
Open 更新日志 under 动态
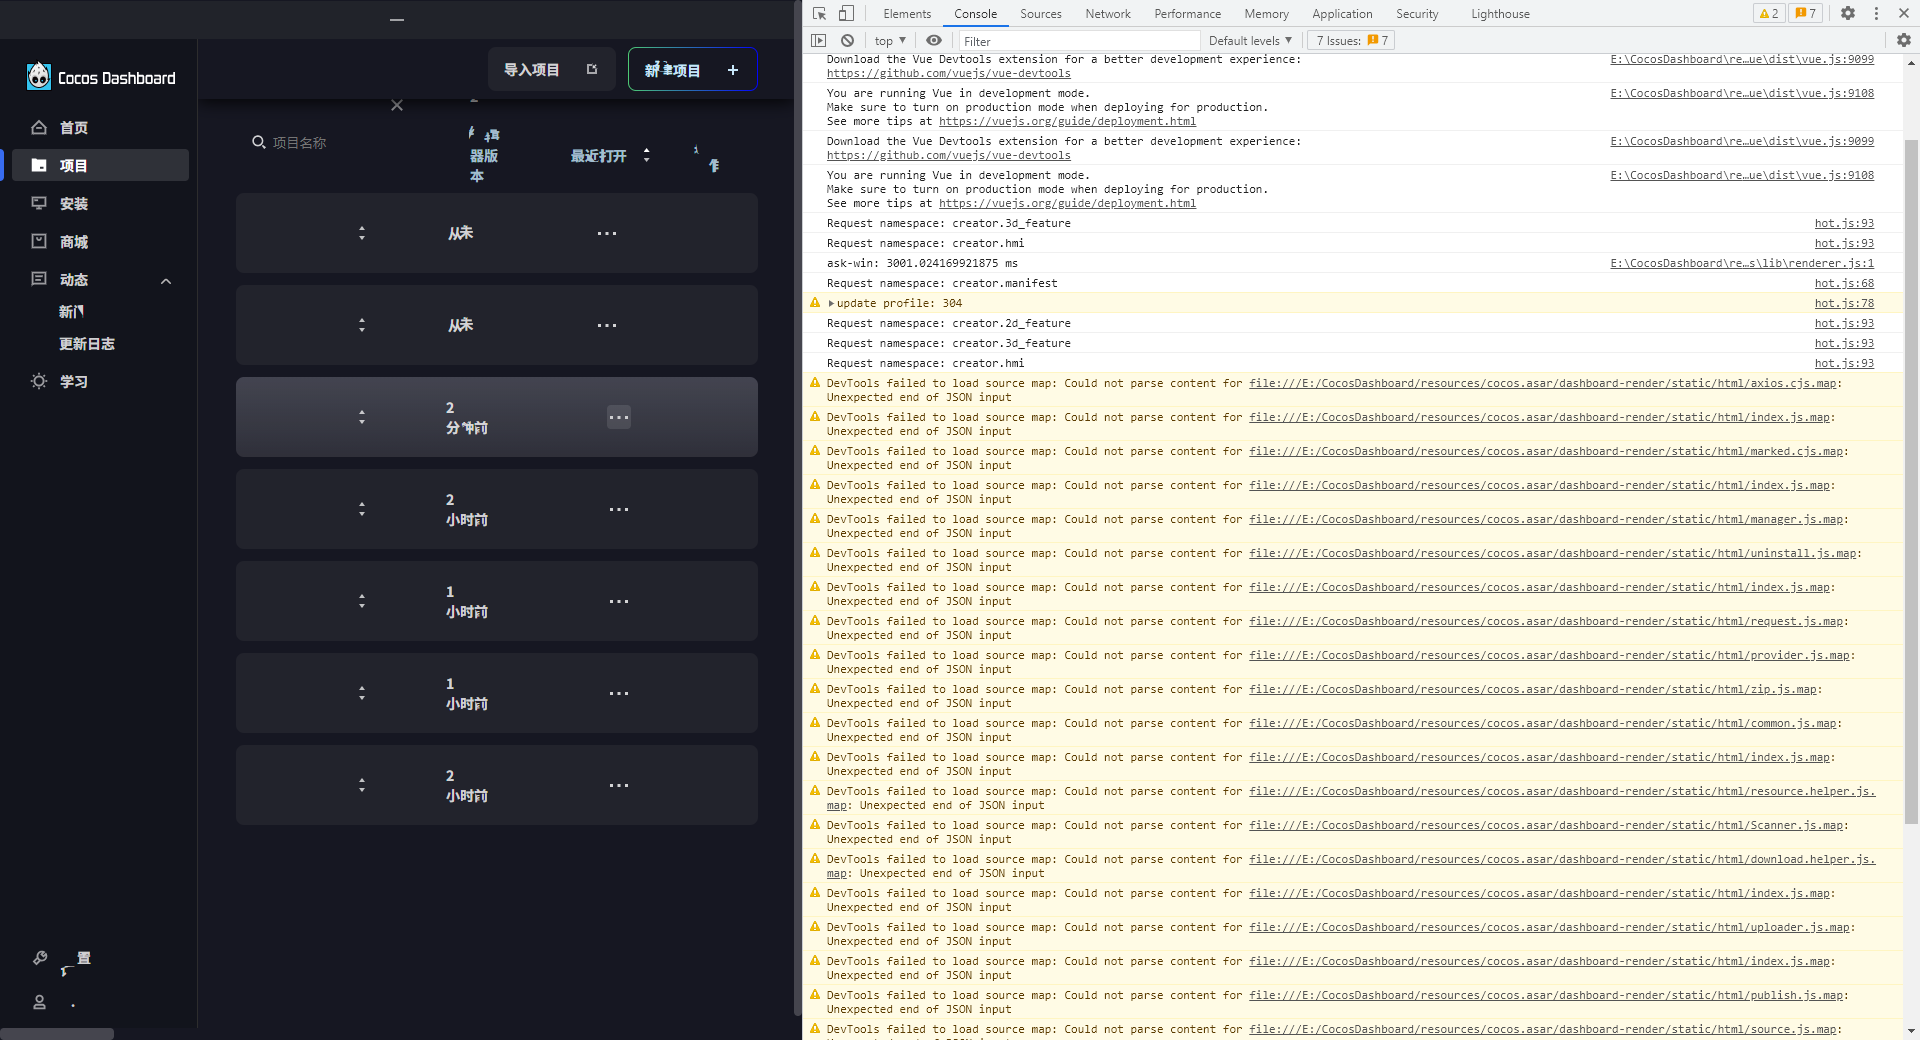pyautogui.click(x=87, y=343)
